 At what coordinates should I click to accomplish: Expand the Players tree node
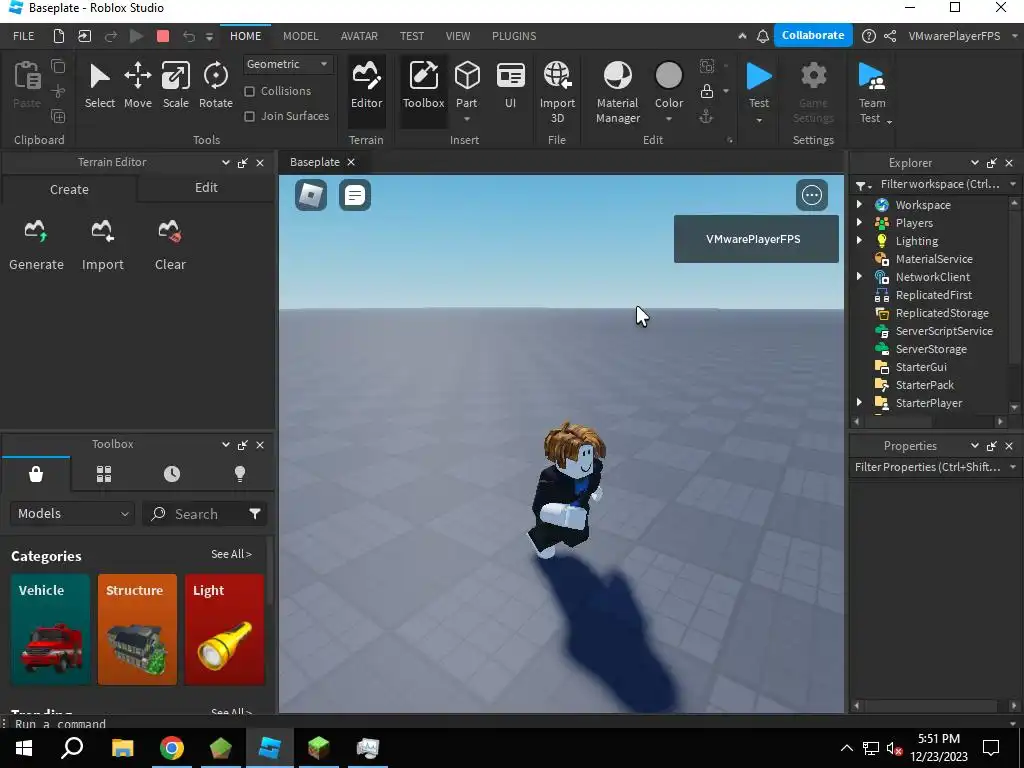click(x=859, y=223)
